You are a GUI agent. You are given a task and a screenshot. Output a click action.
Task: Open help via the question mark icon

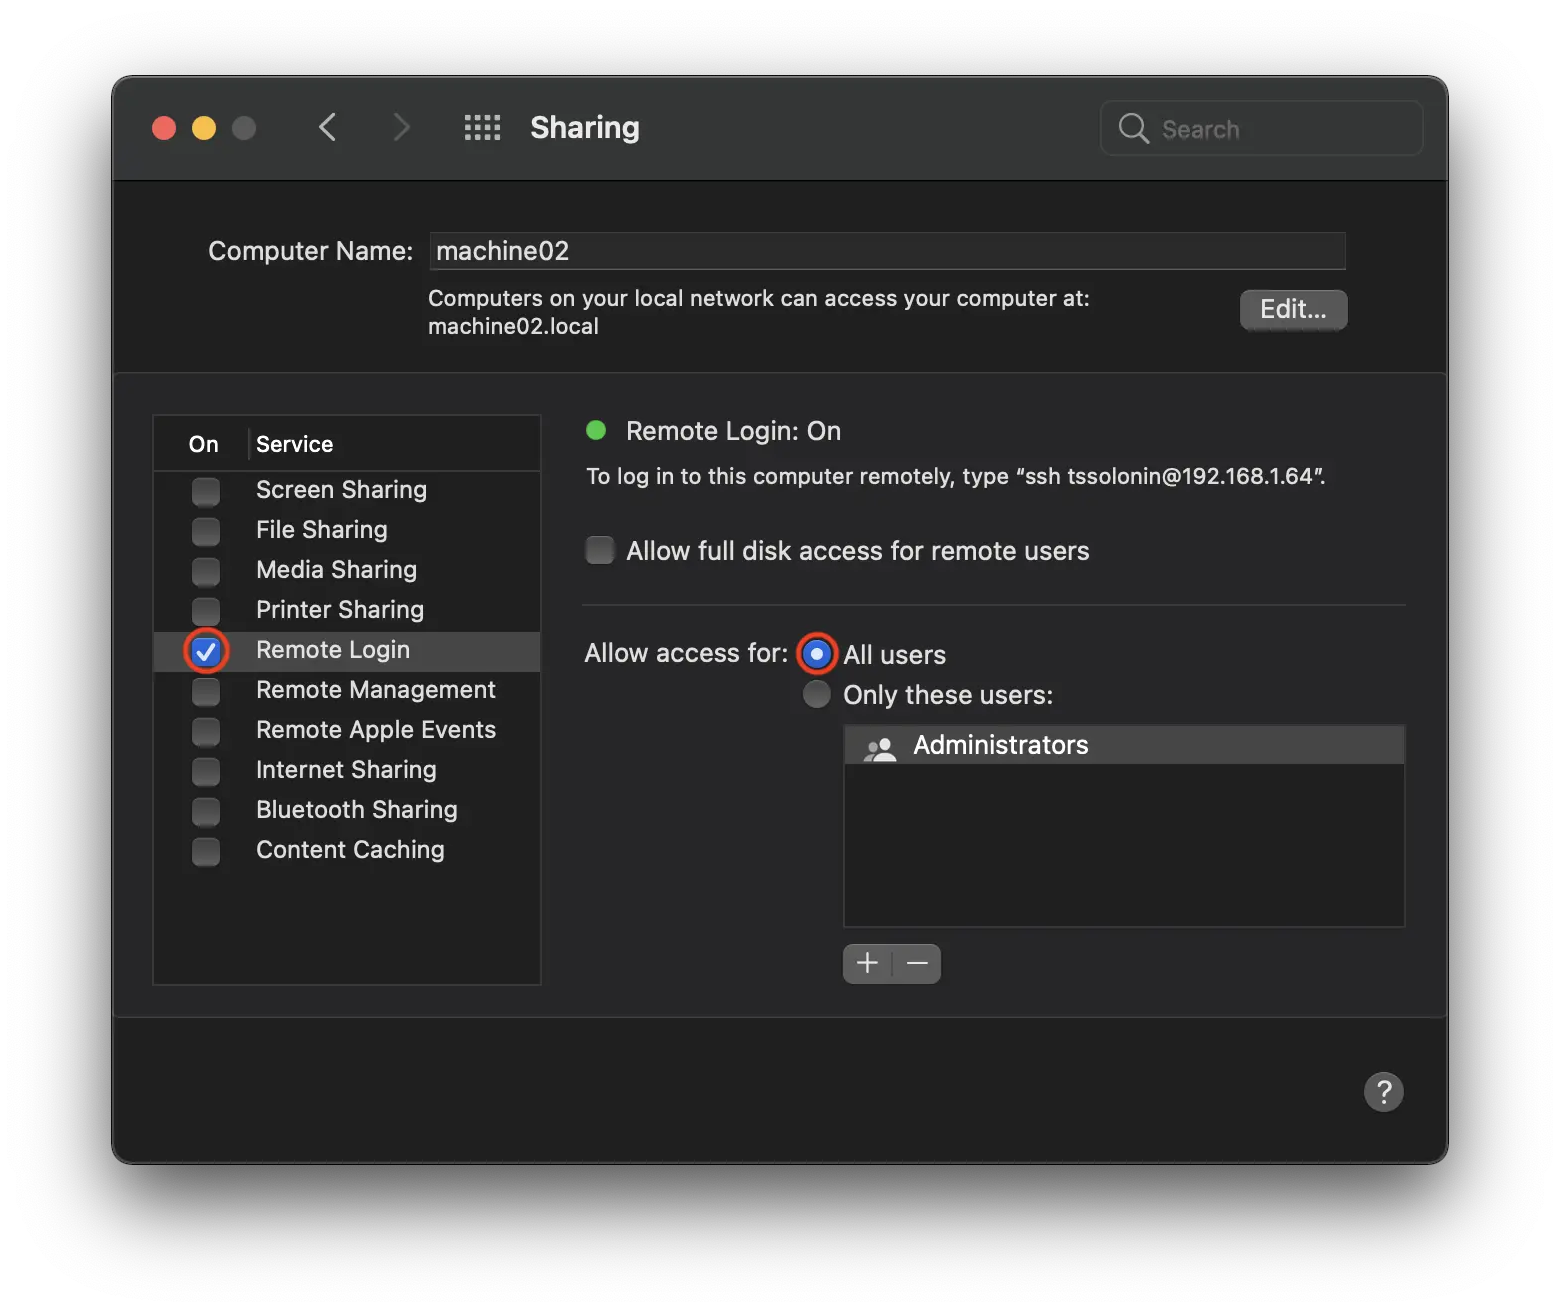(x=1384, y=1091)
